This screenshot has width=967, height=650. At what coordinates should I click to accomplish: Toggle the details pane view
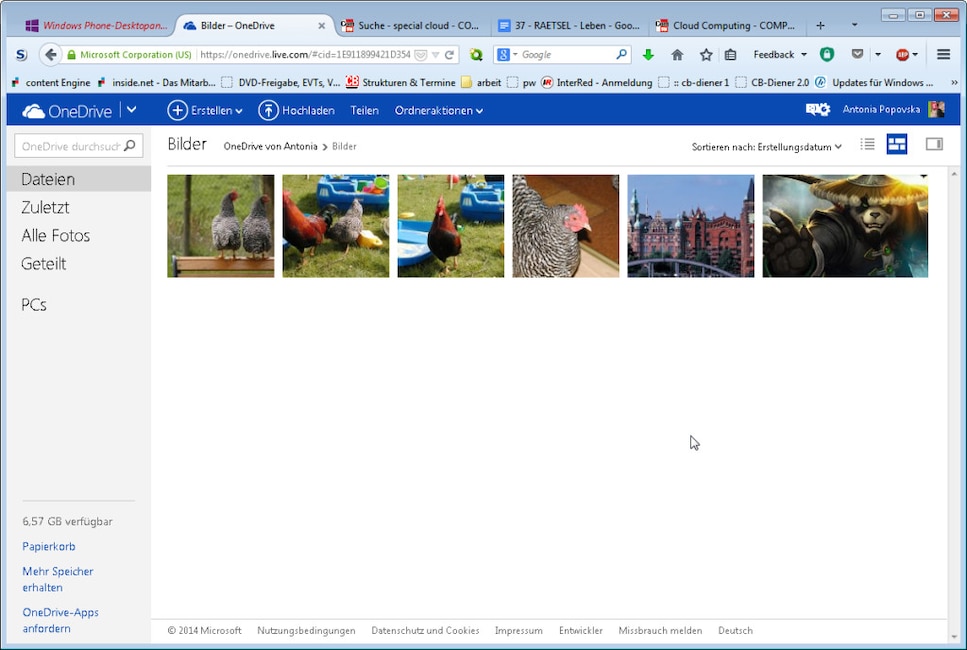[933, 144]
